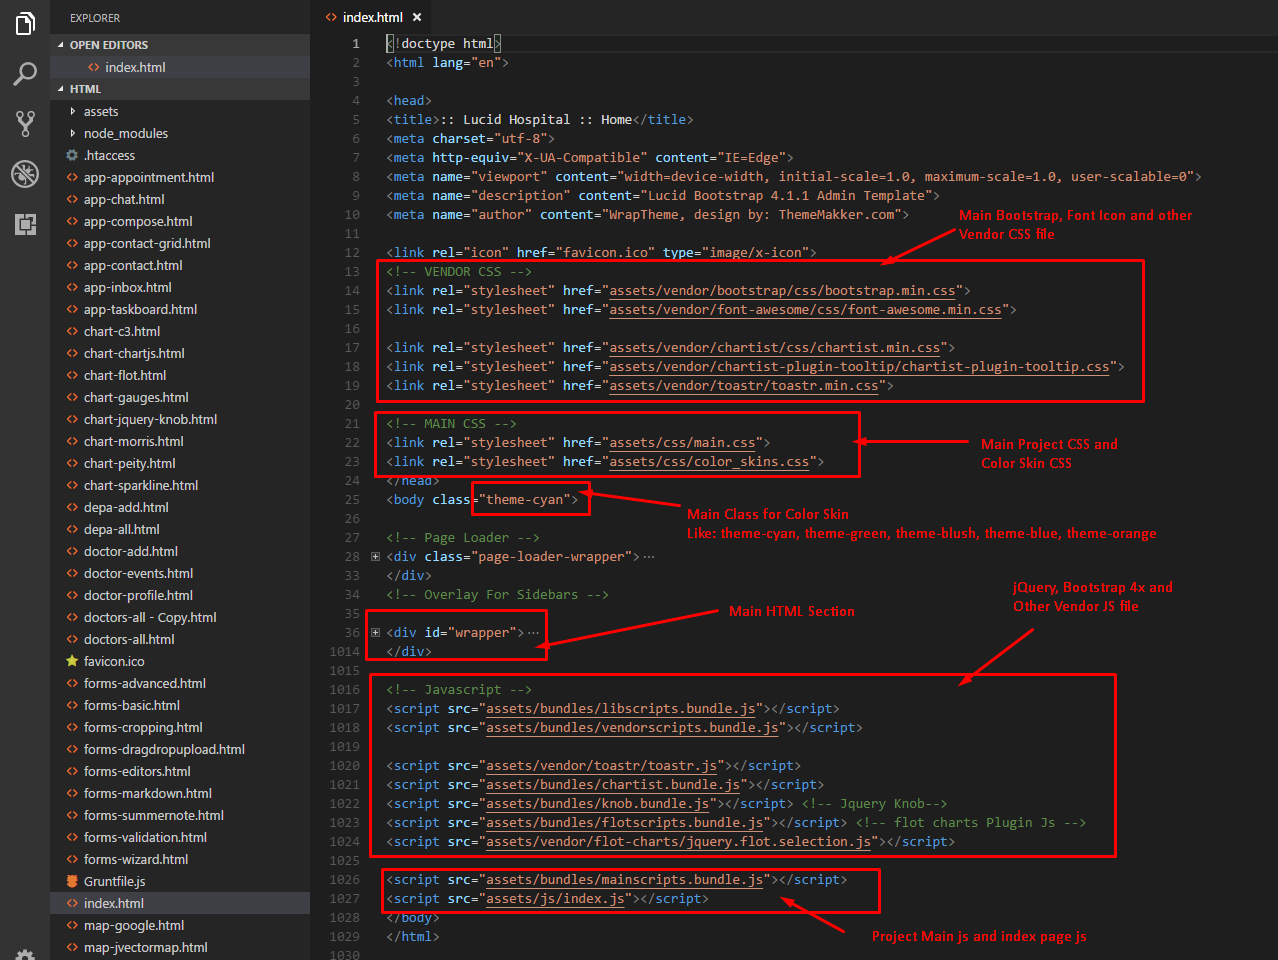Viewport: 1278px width, 960px height.
Task: Switch to the index.html tab
Action: point(372,17)
